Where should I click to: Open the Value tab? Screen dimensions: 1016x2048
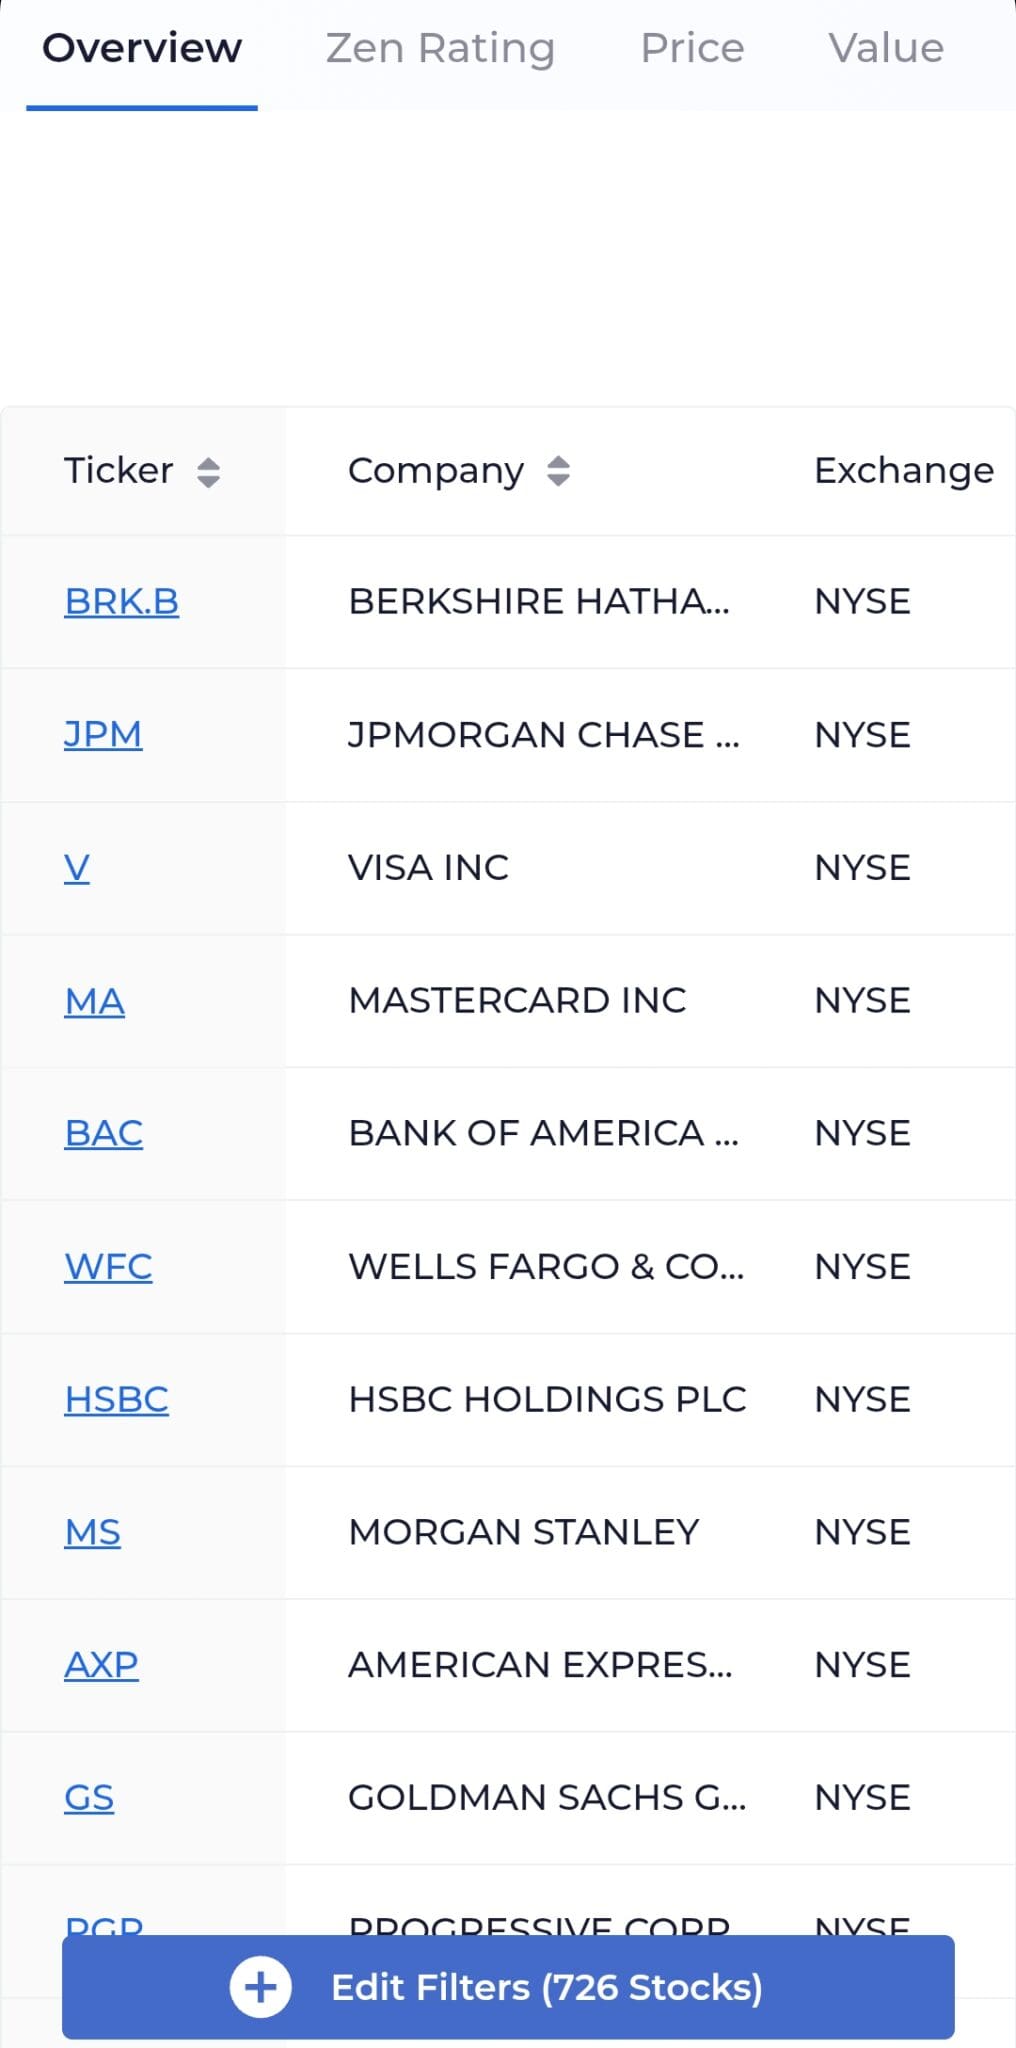[885, 47]
